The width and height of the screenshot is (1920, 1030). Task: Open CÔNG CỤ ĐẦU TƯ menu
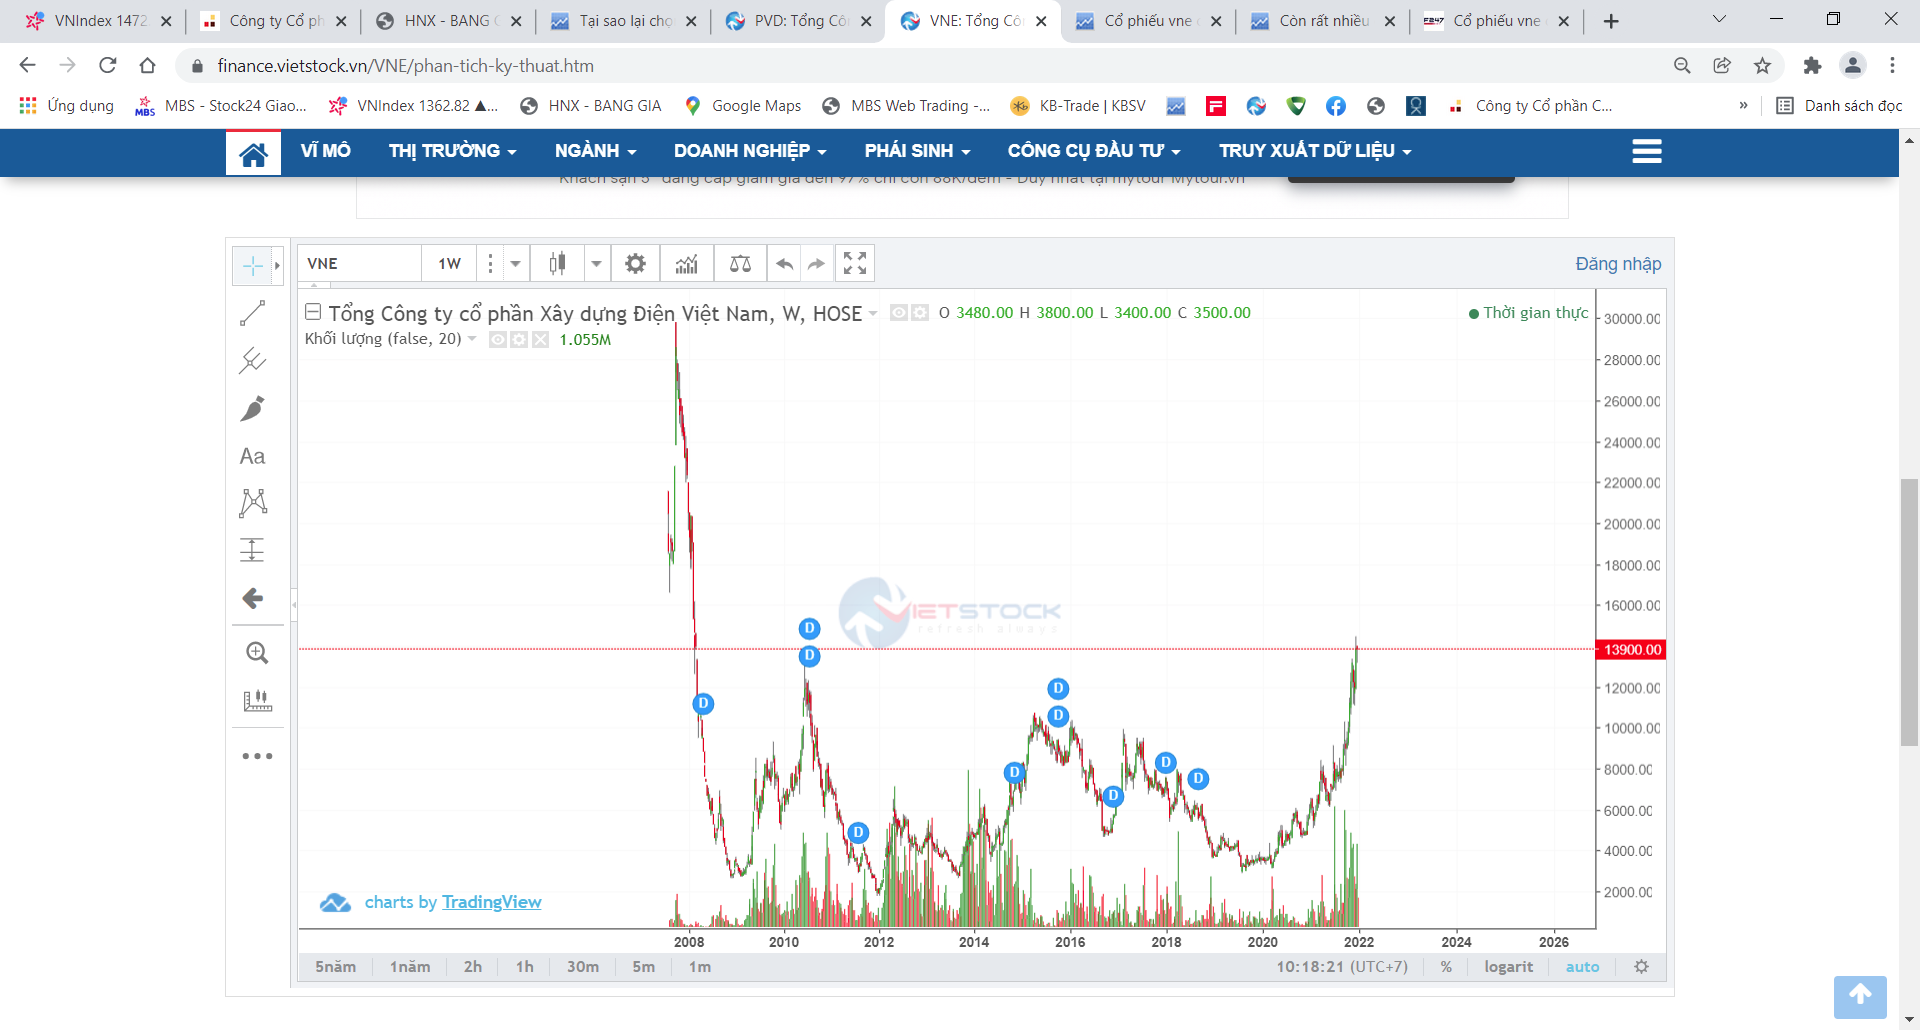tap(1094, 151)
